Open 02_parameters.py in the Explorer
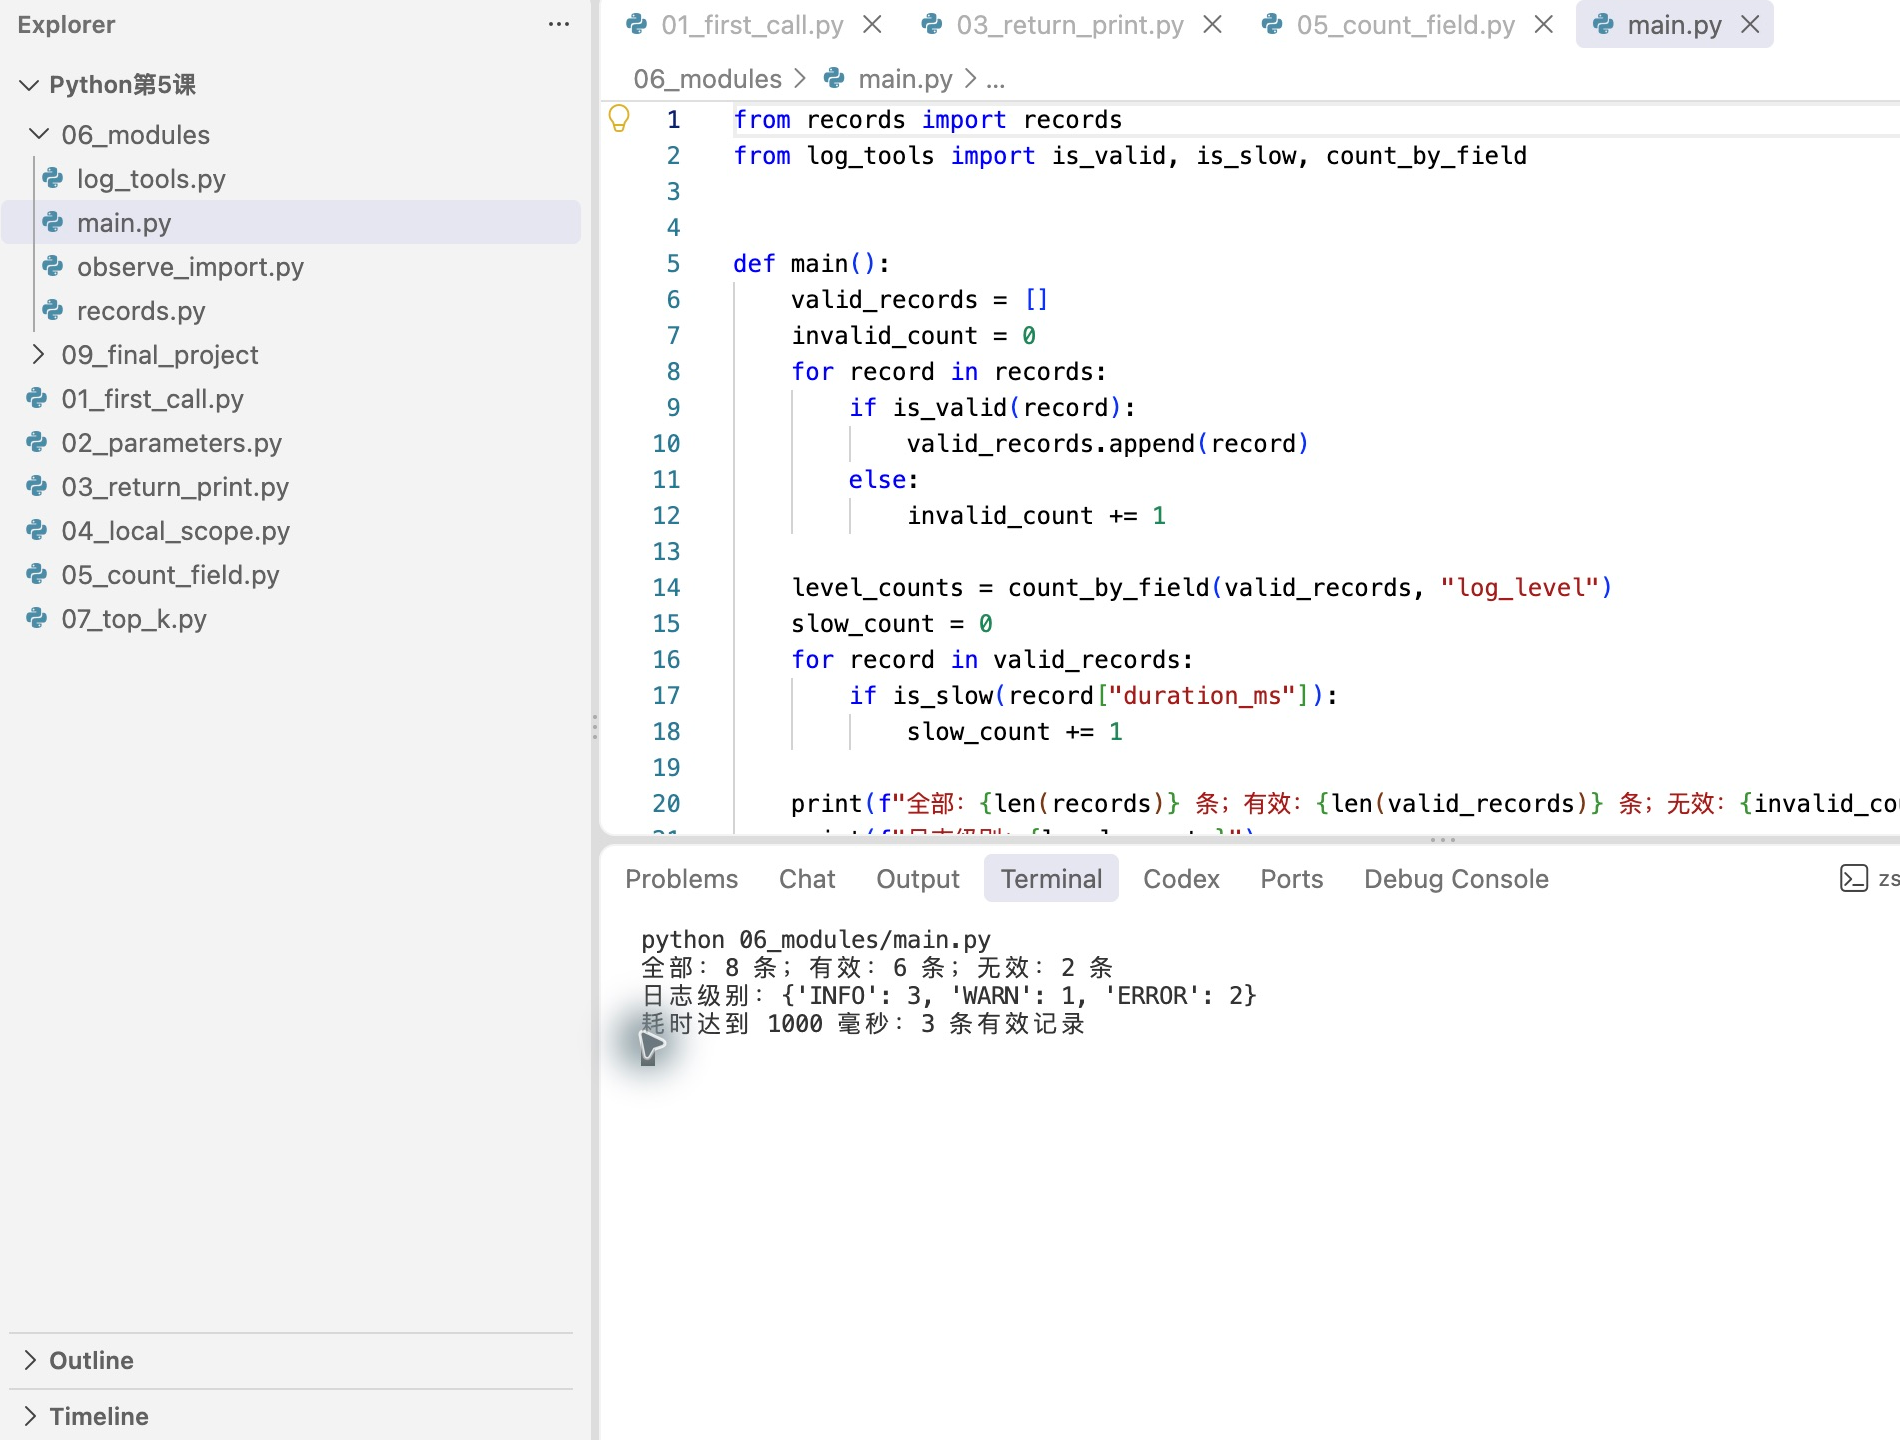1900x1440 pixels. (x=291, y=442)
